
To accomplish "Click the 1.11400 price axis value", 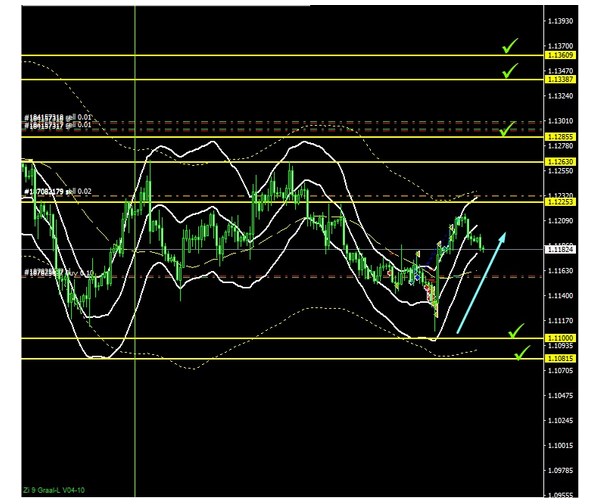I will (x=560, y=296).
